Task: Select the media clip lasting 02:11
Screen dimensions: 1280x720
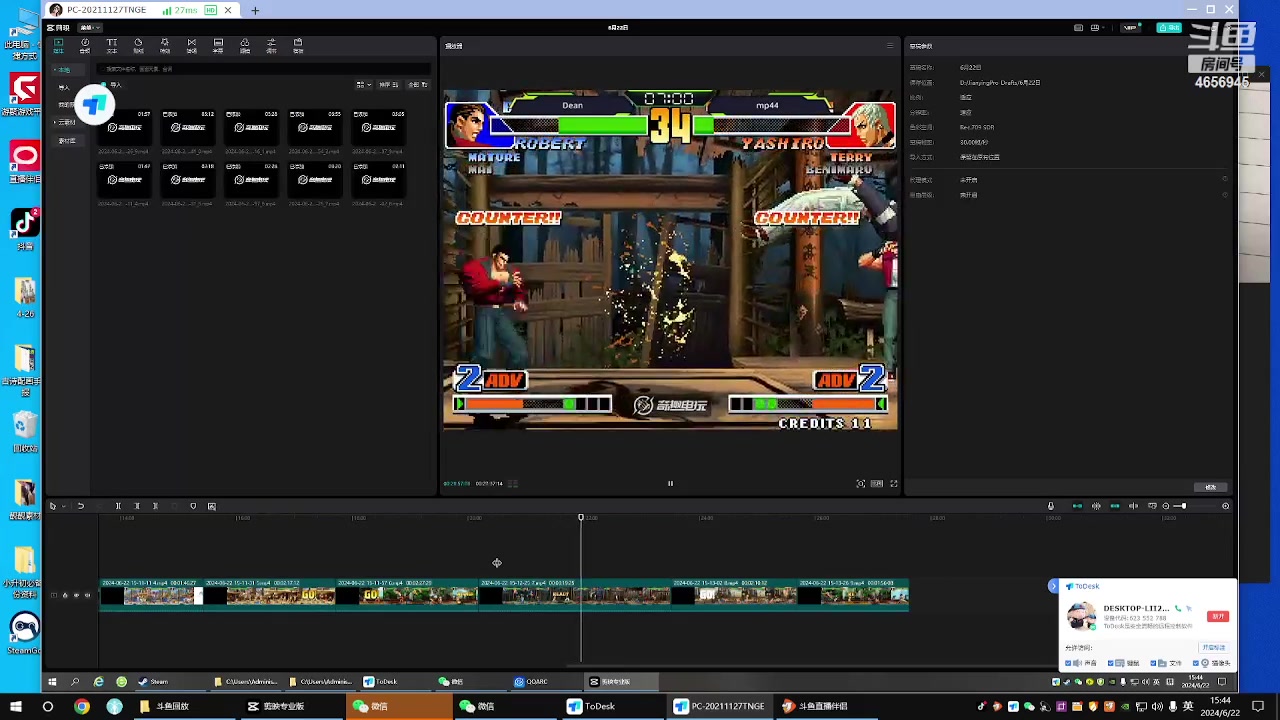Action: [x=378, y=180]
